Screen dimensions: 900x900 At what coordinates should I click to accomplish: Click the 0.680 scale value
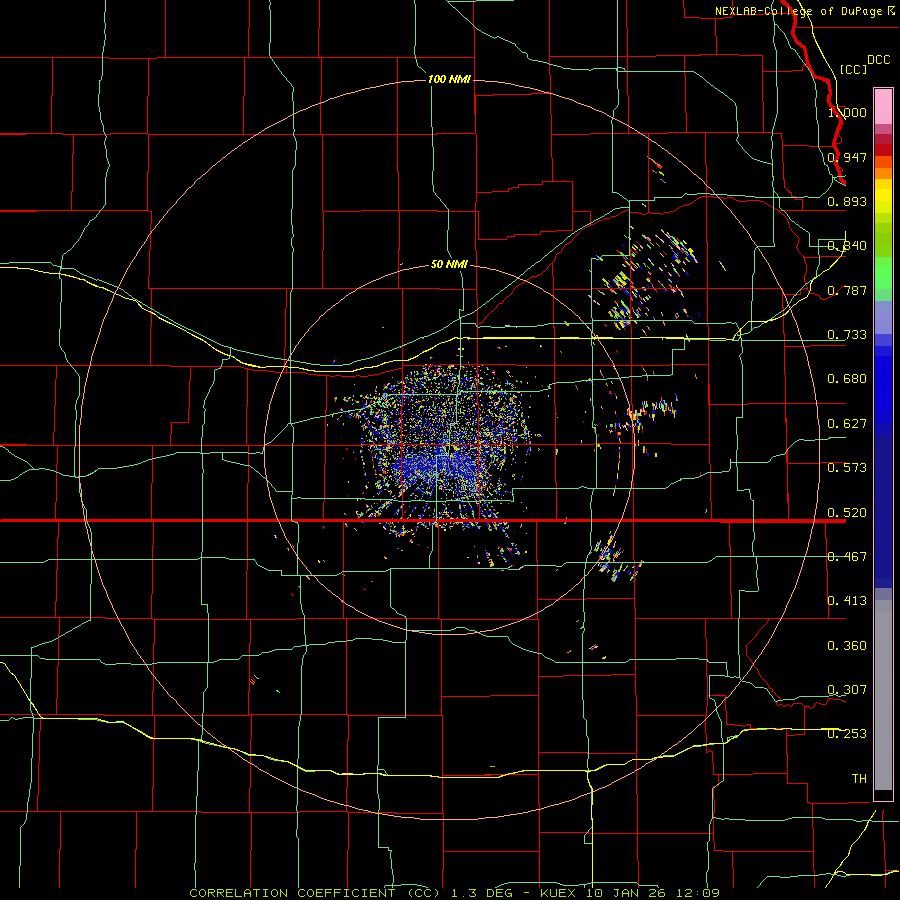[847, 379]
